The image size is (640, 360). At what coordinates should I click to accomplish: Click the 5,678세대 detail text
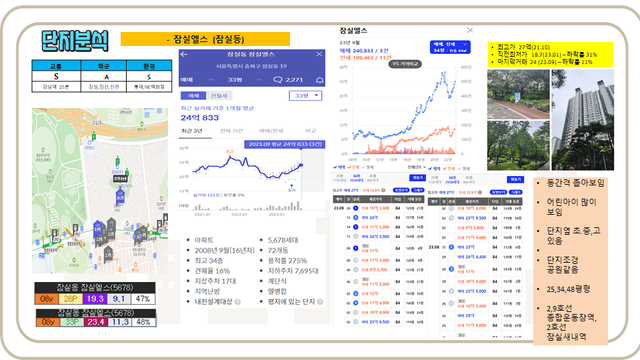click(x=283, y=240)
